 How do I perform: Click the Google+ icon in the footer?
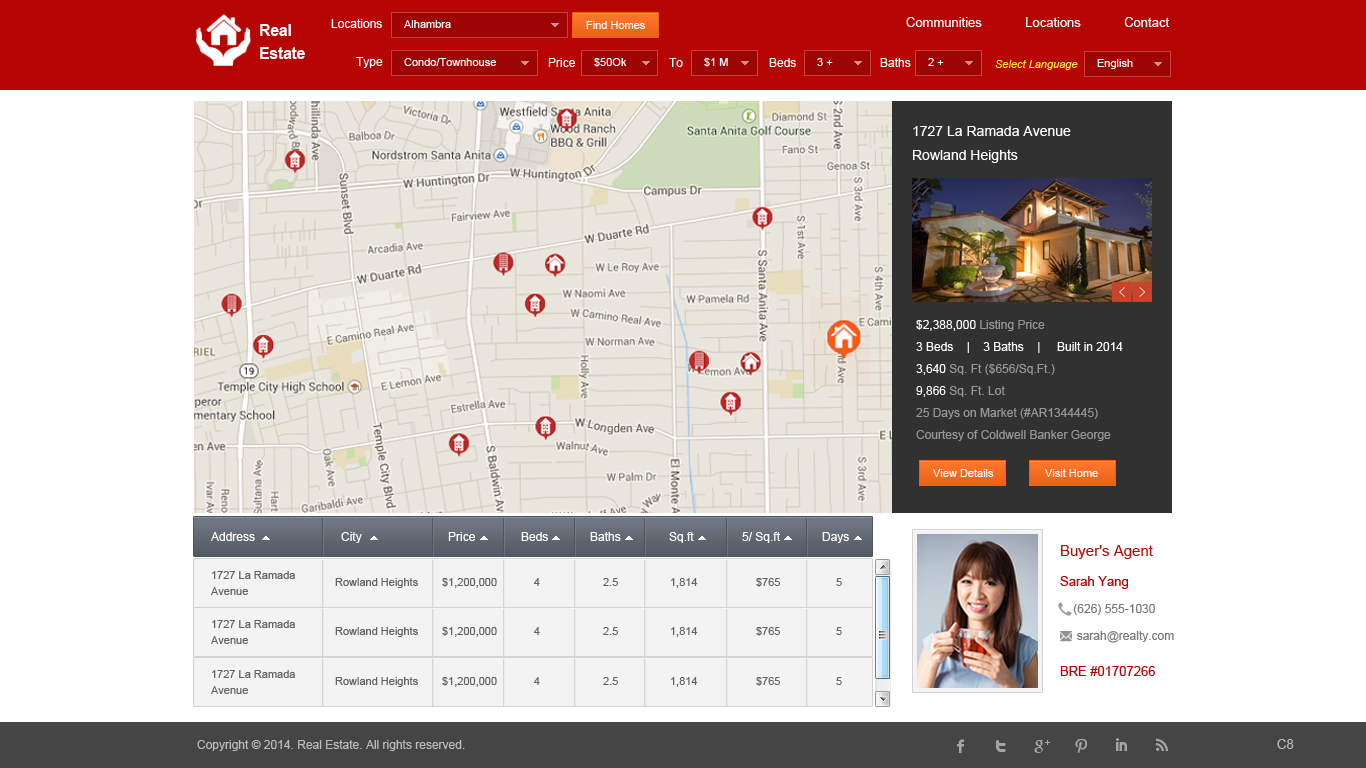1041,745
